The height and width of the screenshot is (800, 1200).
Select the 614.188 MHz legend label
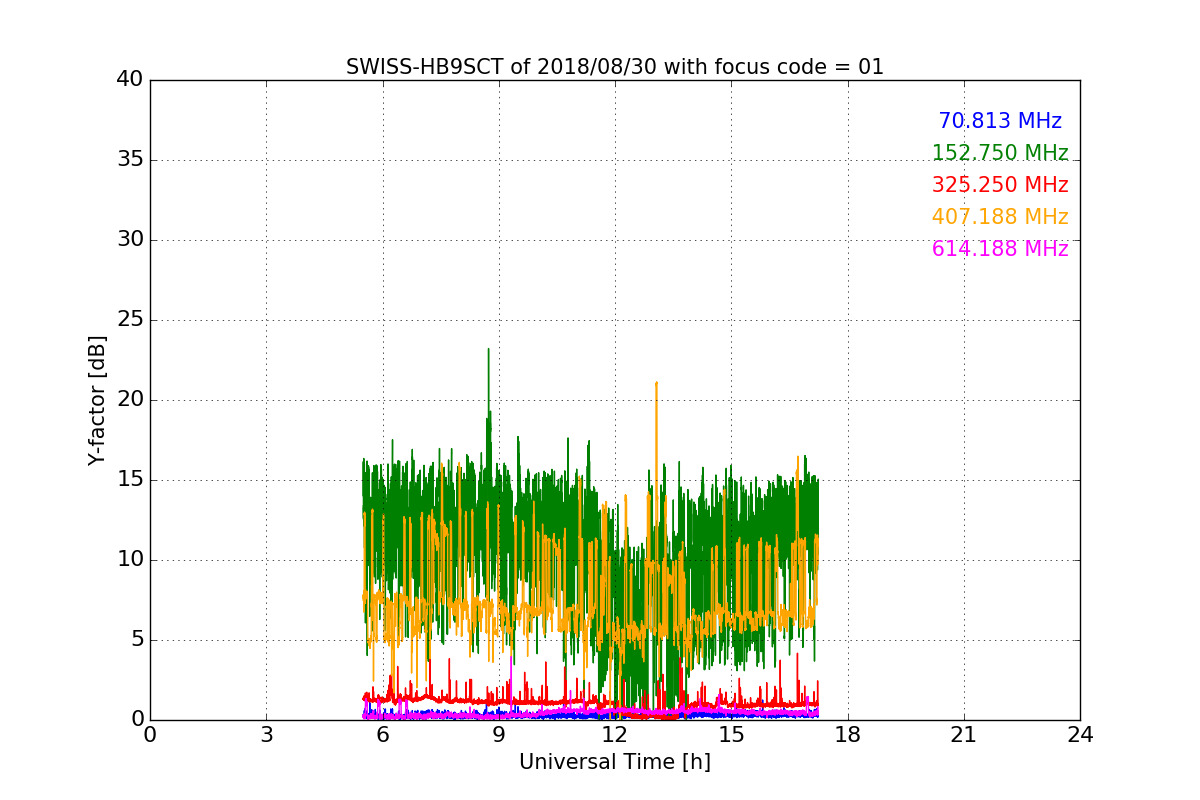point(1000,249)
